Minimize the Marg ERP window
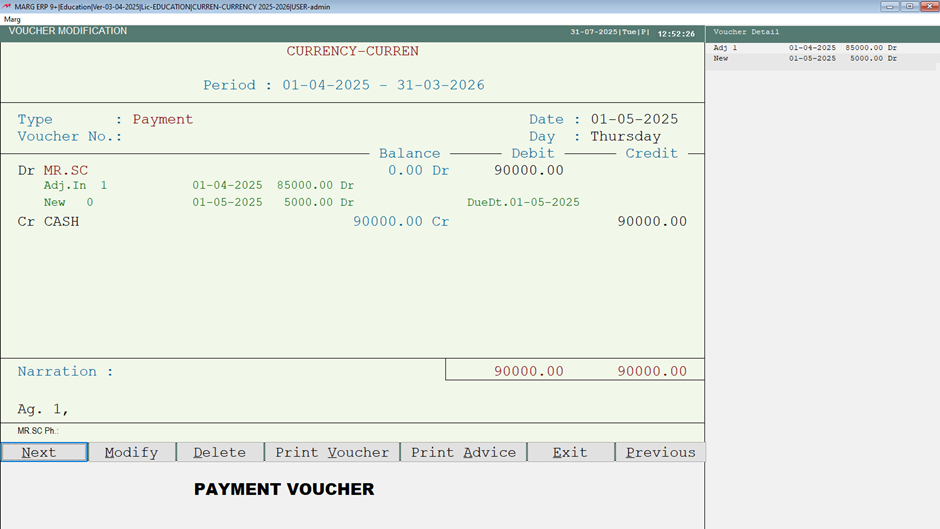Image resolution: width=940 pixels, height=529 pixels. click(x=888, y=6)
